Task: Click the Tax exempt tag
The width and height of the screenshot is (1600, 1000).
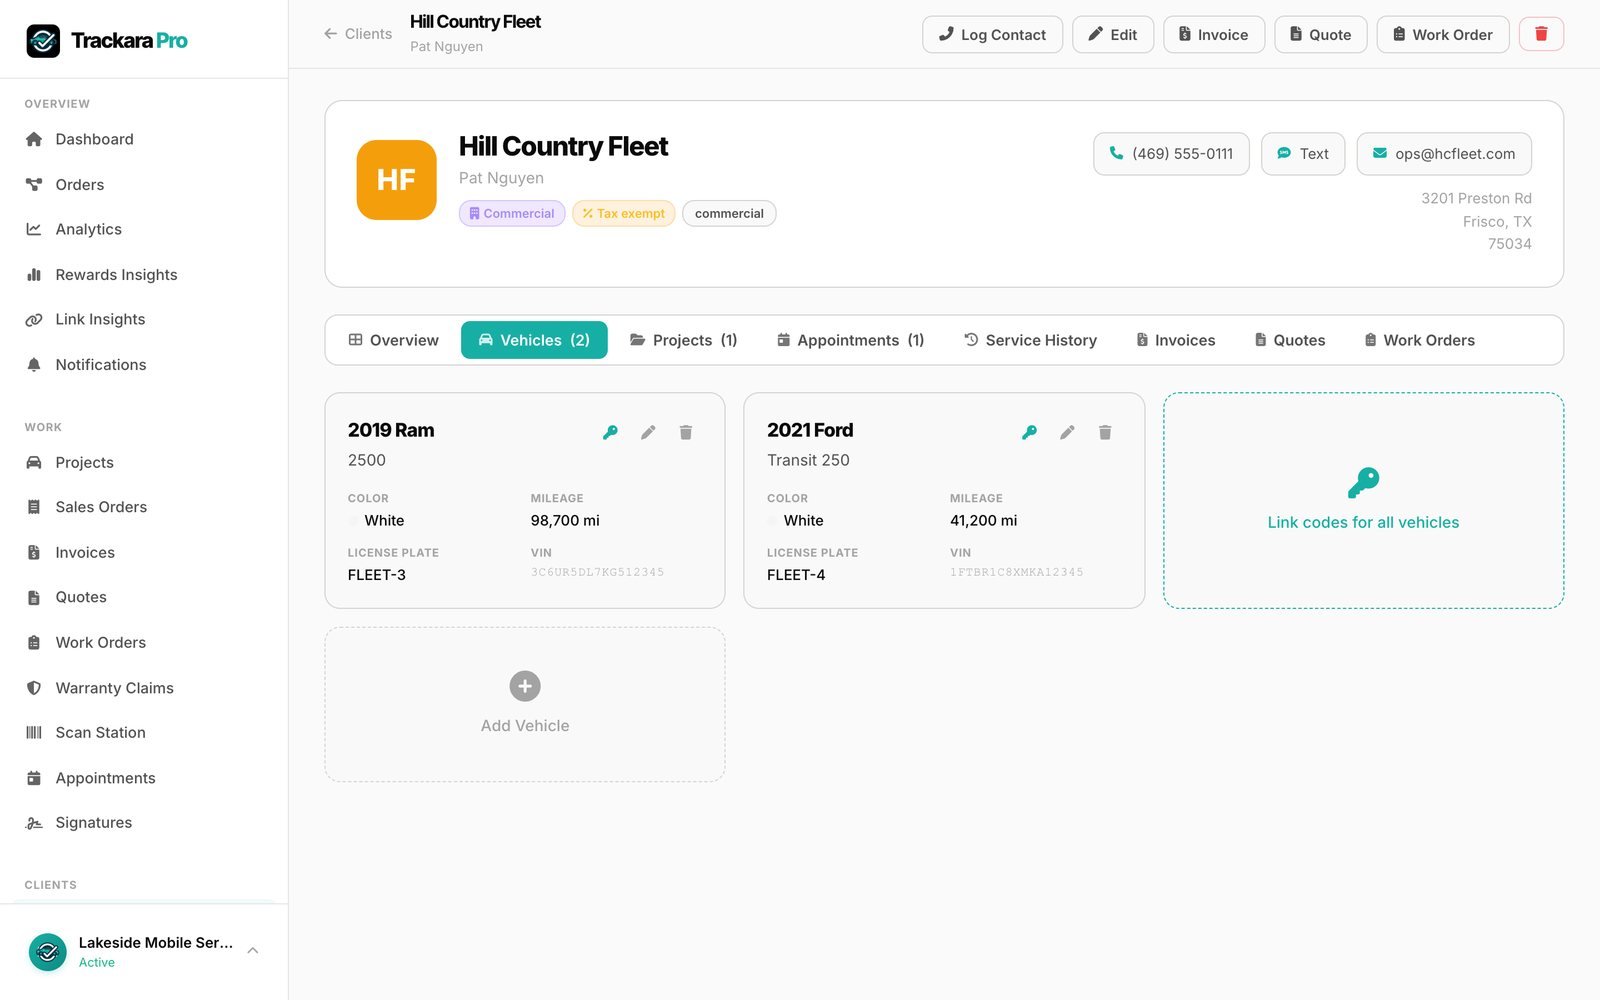Action: [x=624, y=213]
